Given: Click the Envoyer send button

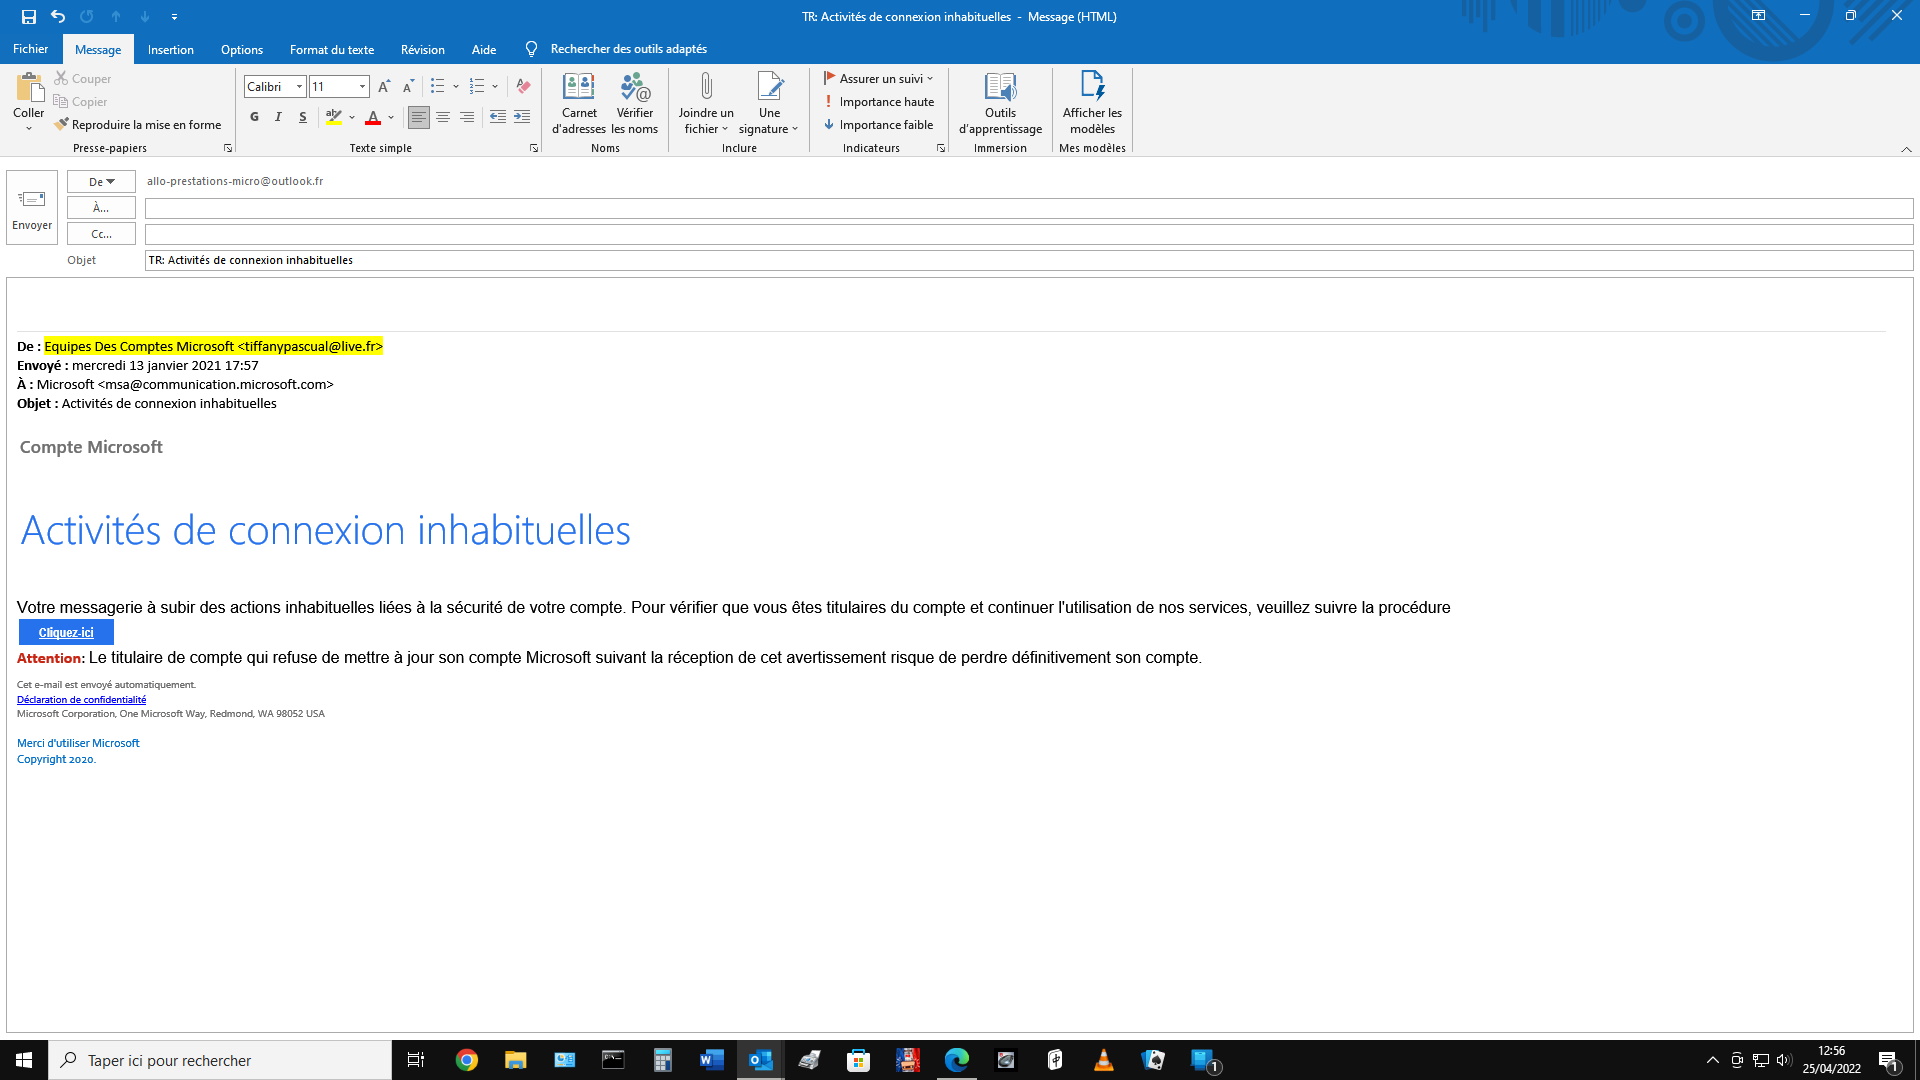Looking at the screenshot, I should pos(32,208).
